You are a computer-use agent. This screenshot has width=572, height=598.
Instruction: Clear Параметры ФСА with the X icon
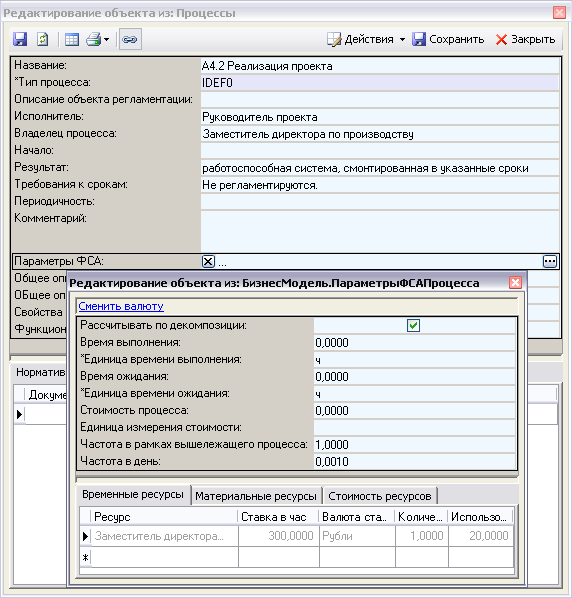pos(208,262)
